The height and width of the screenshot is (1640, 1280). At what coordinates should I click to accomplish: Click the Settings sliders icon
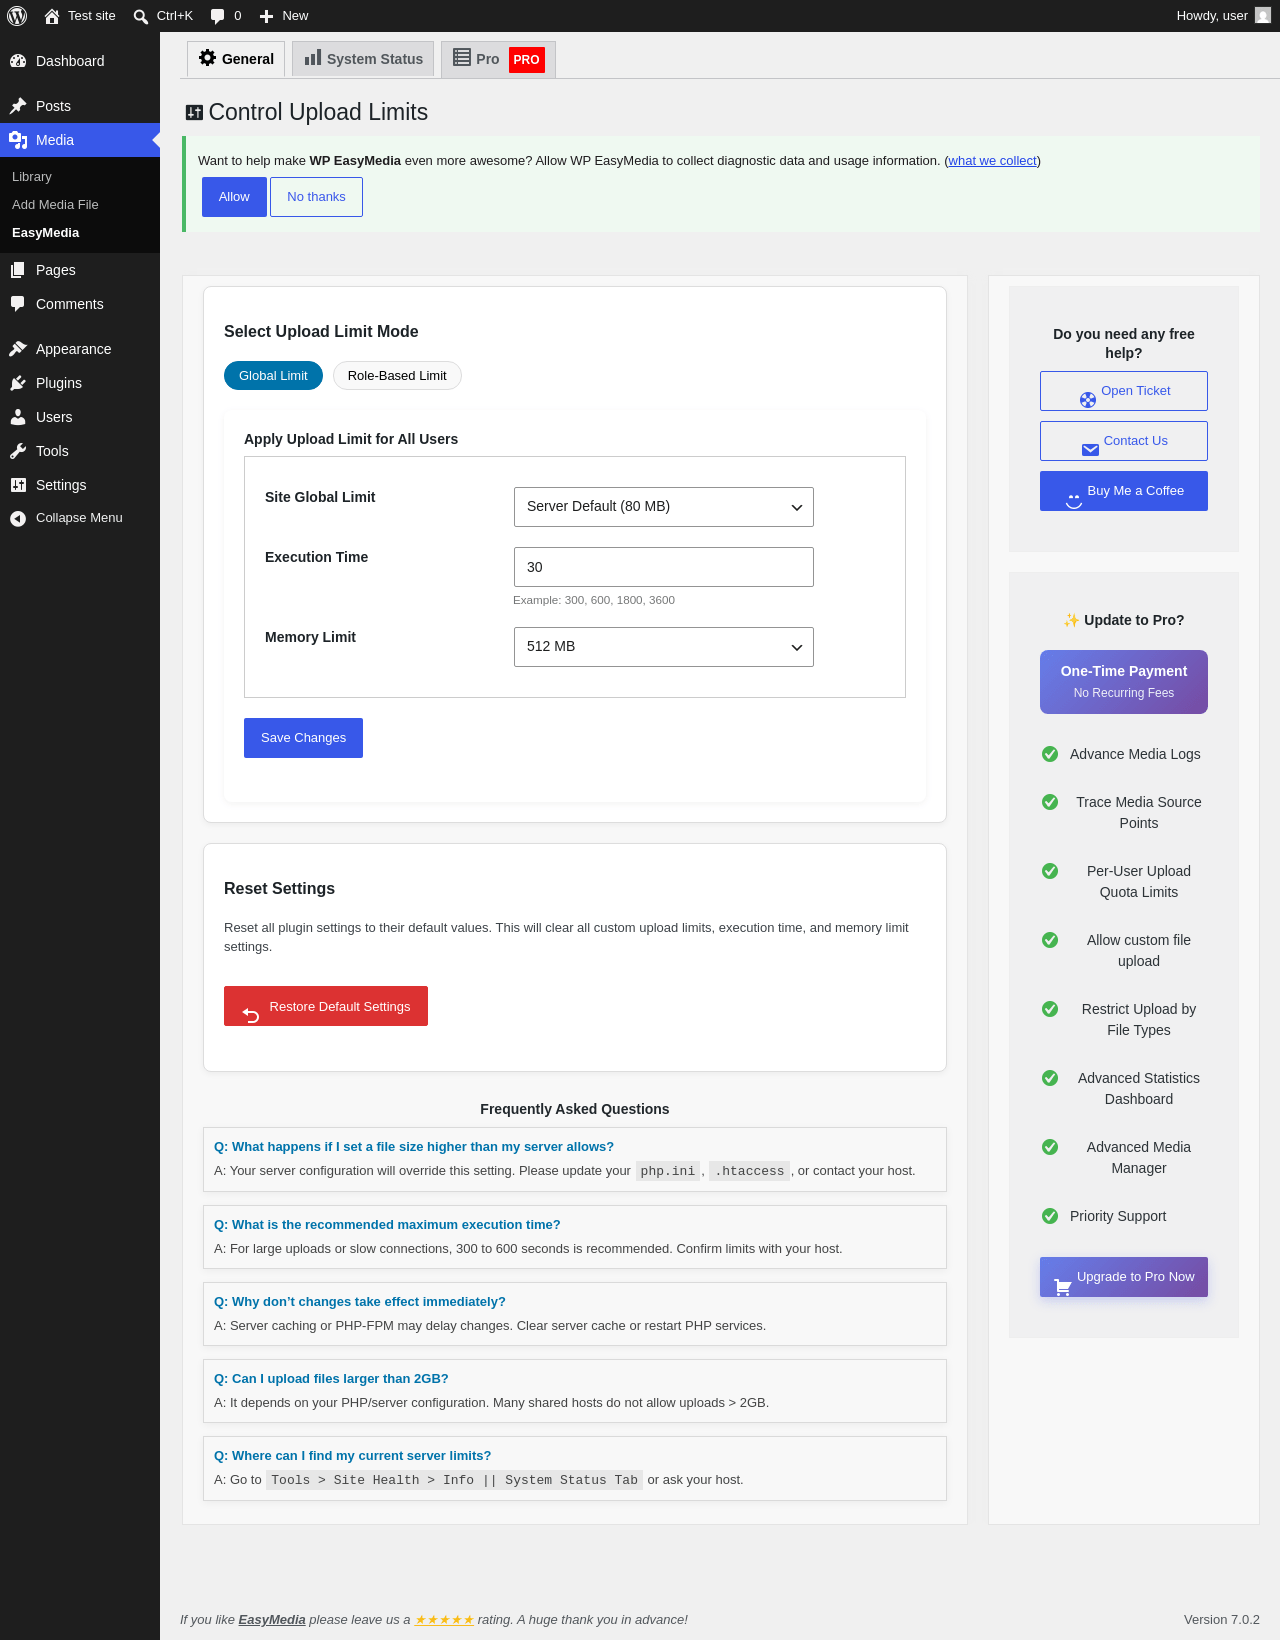(18, 485)
